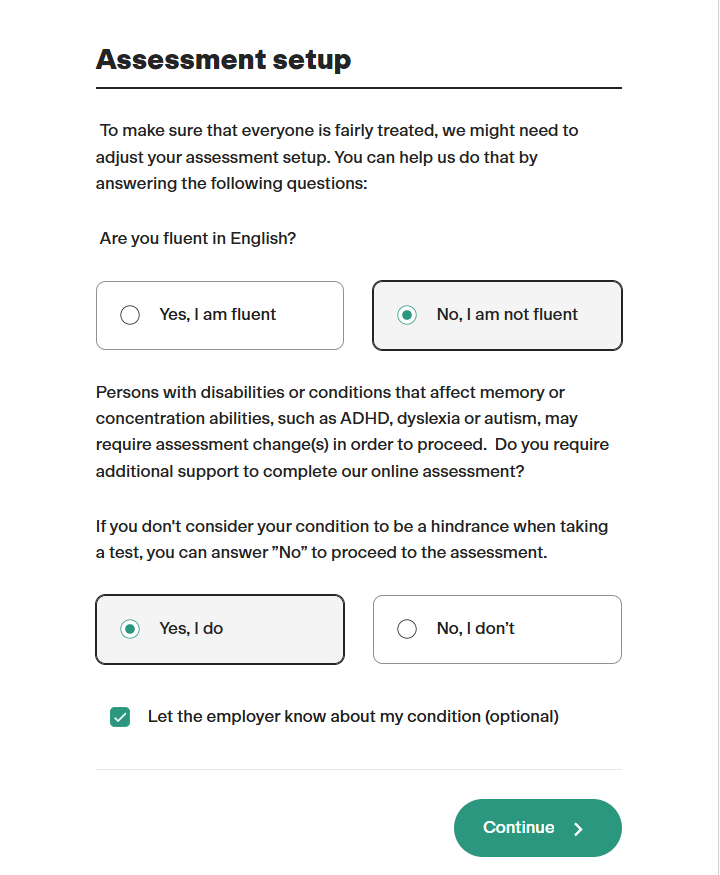Click the "Are you fluent in English?" question
720x875 pixels.
(198, 239)
